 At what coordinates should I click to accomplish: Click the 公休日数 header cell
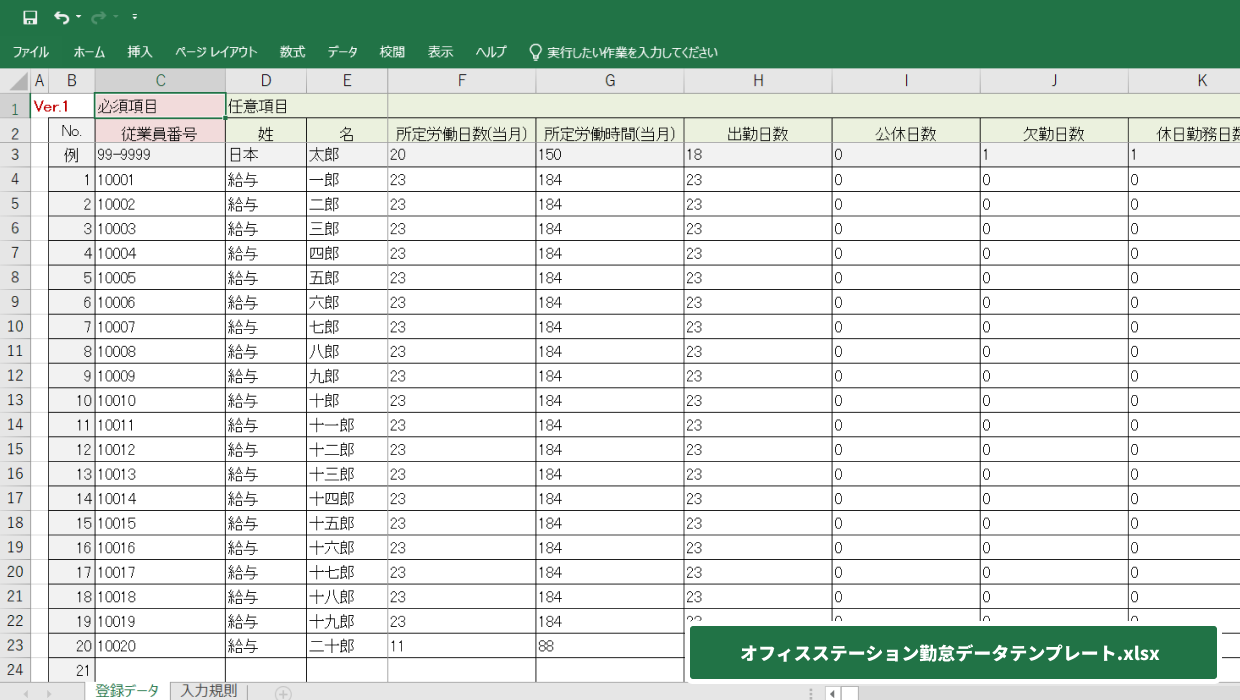906,131
